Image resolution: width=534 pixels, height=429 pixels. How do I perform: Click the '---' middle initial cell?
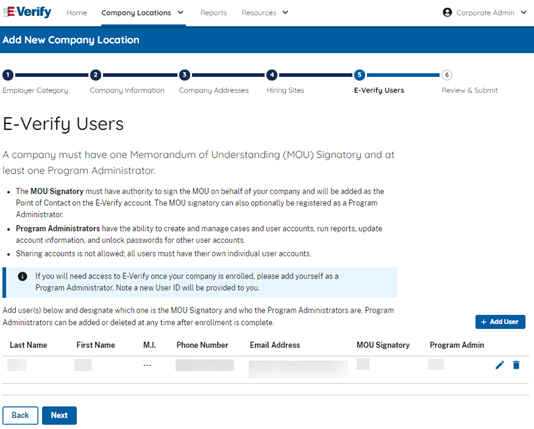[x=147, y=365]
